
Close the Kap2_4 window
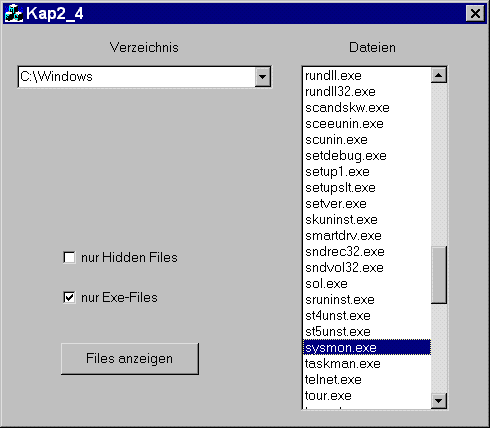click(x=475, y=14)
